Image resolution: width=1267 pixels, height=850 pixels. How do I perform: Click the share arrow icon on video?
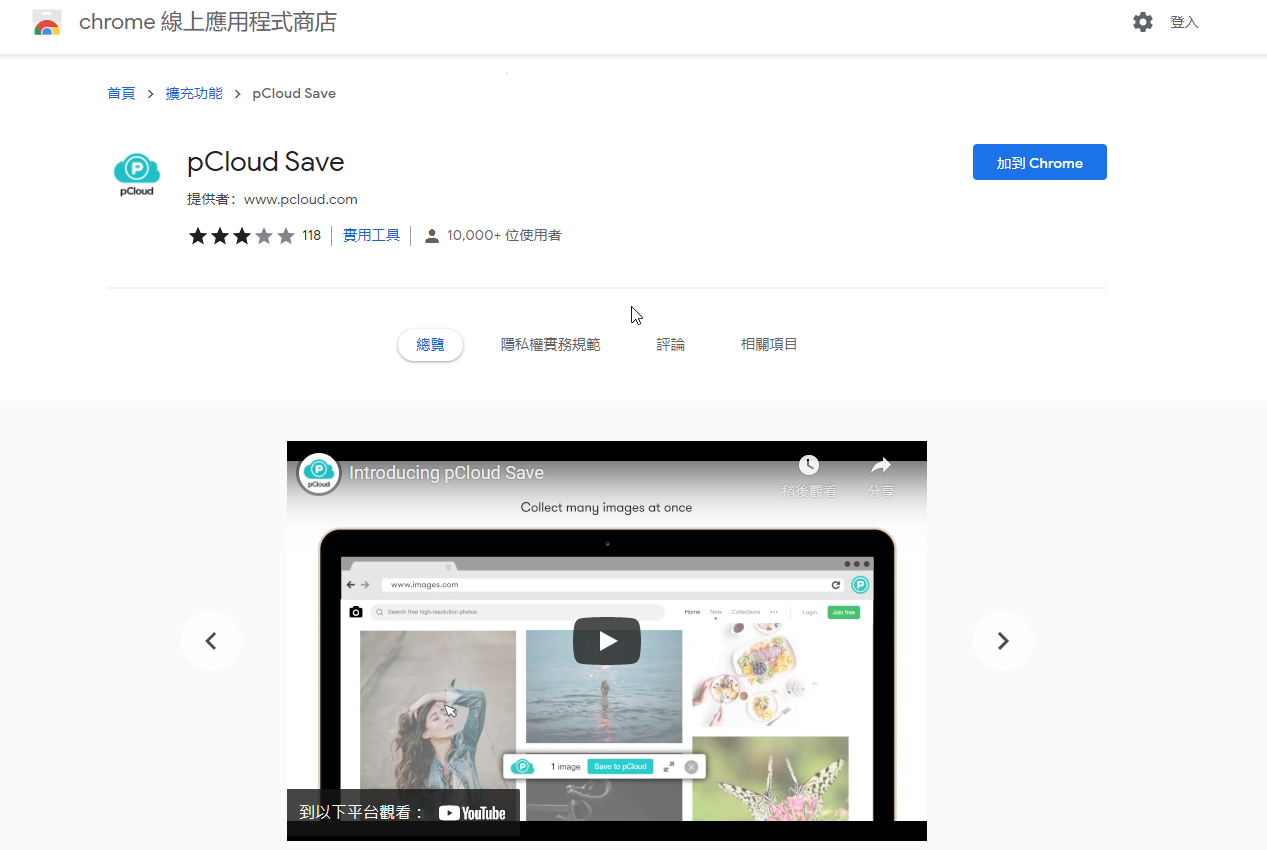pos(880,466)
